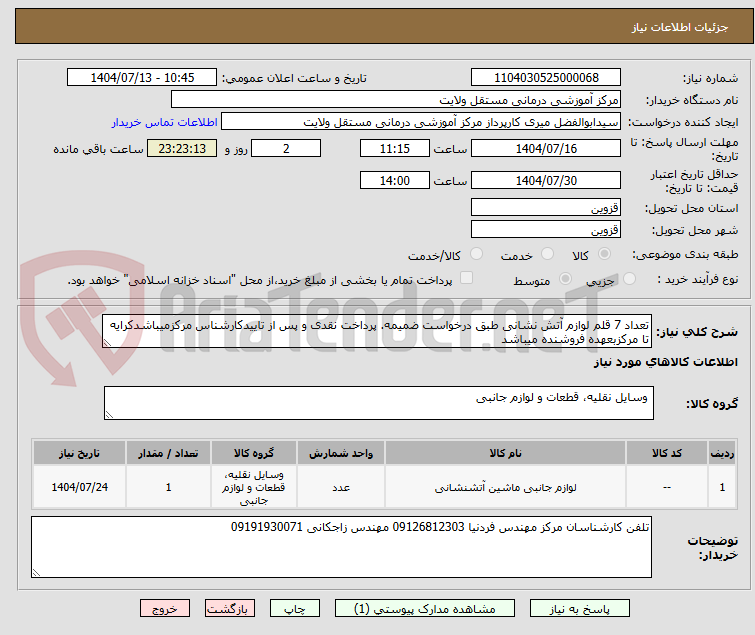Click the deadline time field 11:15
Screen dimensions: 755x635
(394, 148)
